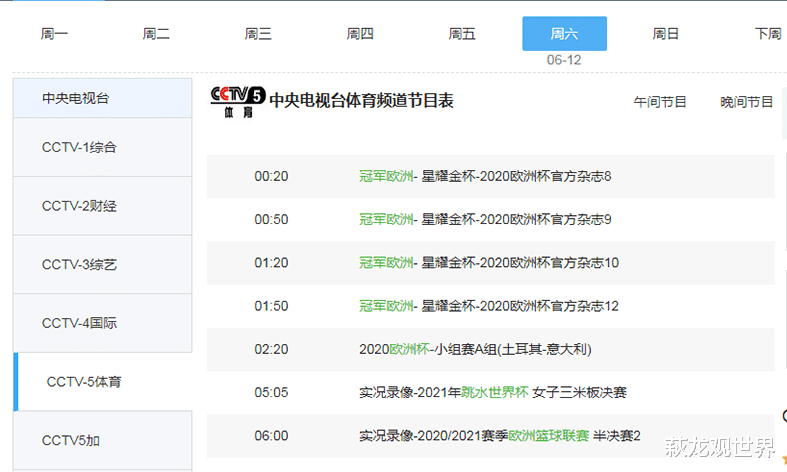Click 星耀金杯-2020欧洲杯官方杂志10 text
787x472 pixels.
(x=520, y=263)
